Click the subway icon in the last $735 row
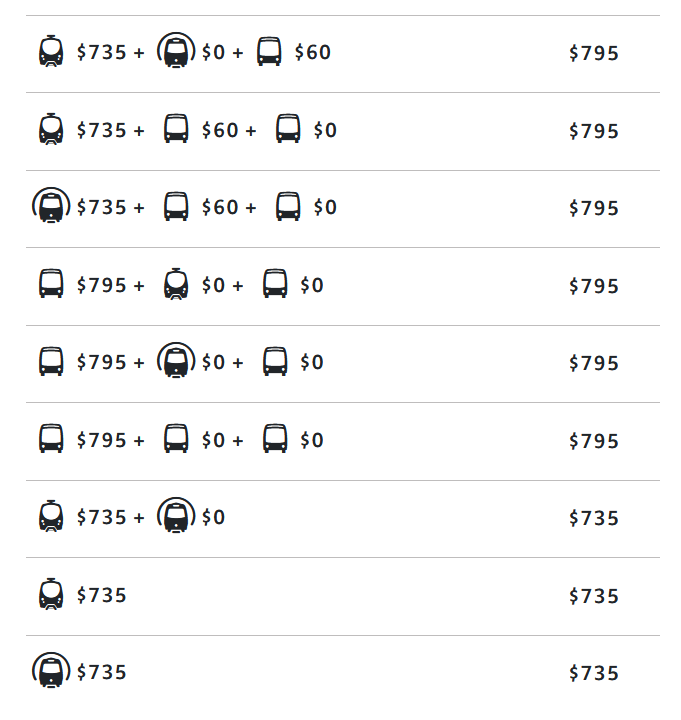The height and width of the screenshot is (720, 681). tap(51, 671)
